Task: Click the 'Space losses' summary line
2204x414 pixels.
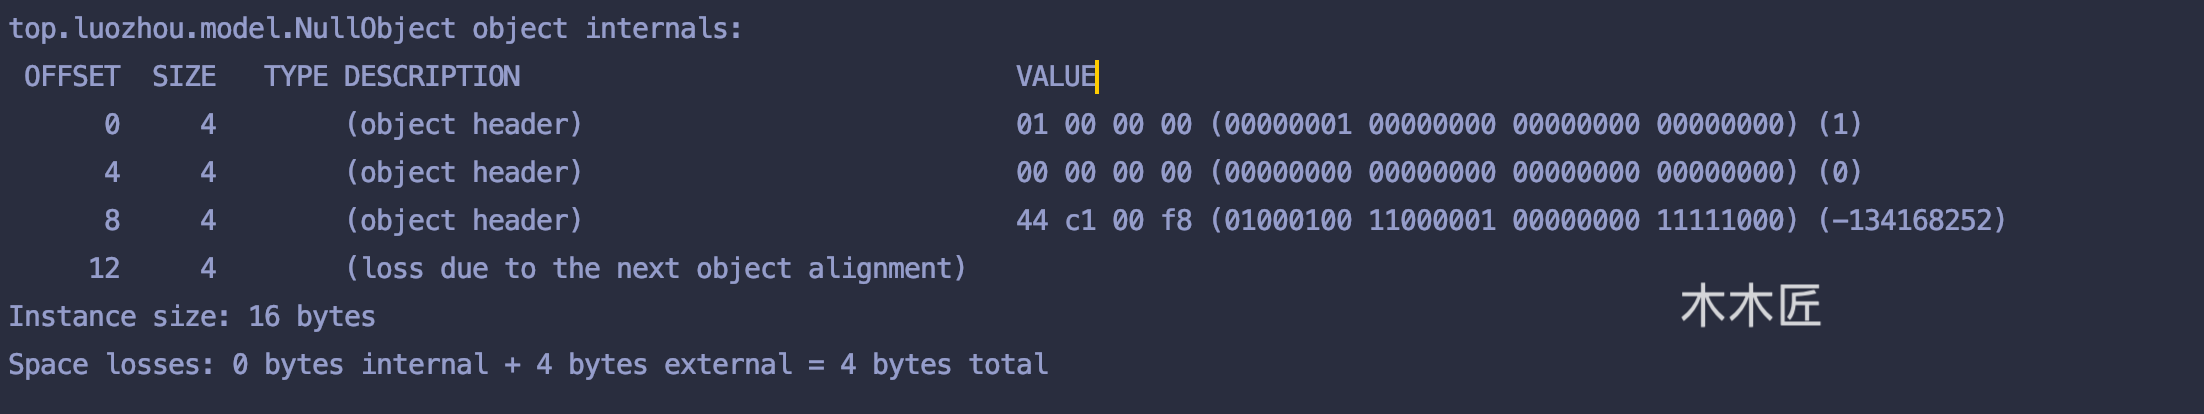Action: click(528, 365)
